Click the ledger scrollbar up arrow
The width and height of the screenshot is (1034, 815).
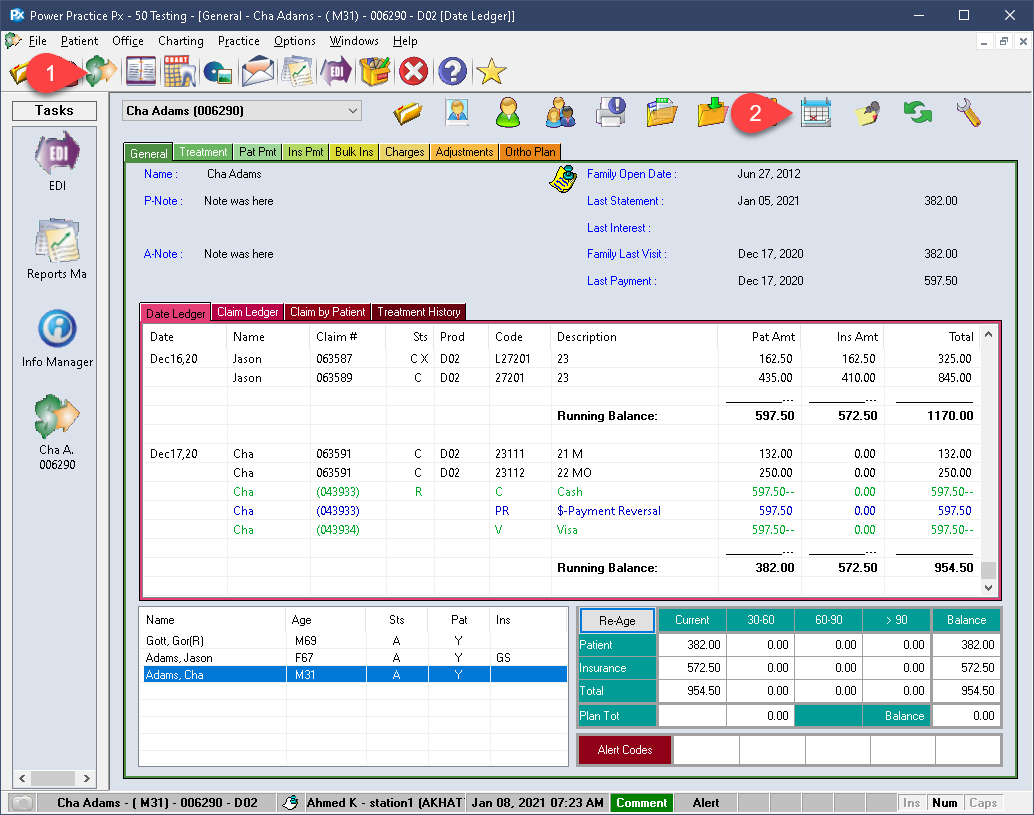(988, 334)
